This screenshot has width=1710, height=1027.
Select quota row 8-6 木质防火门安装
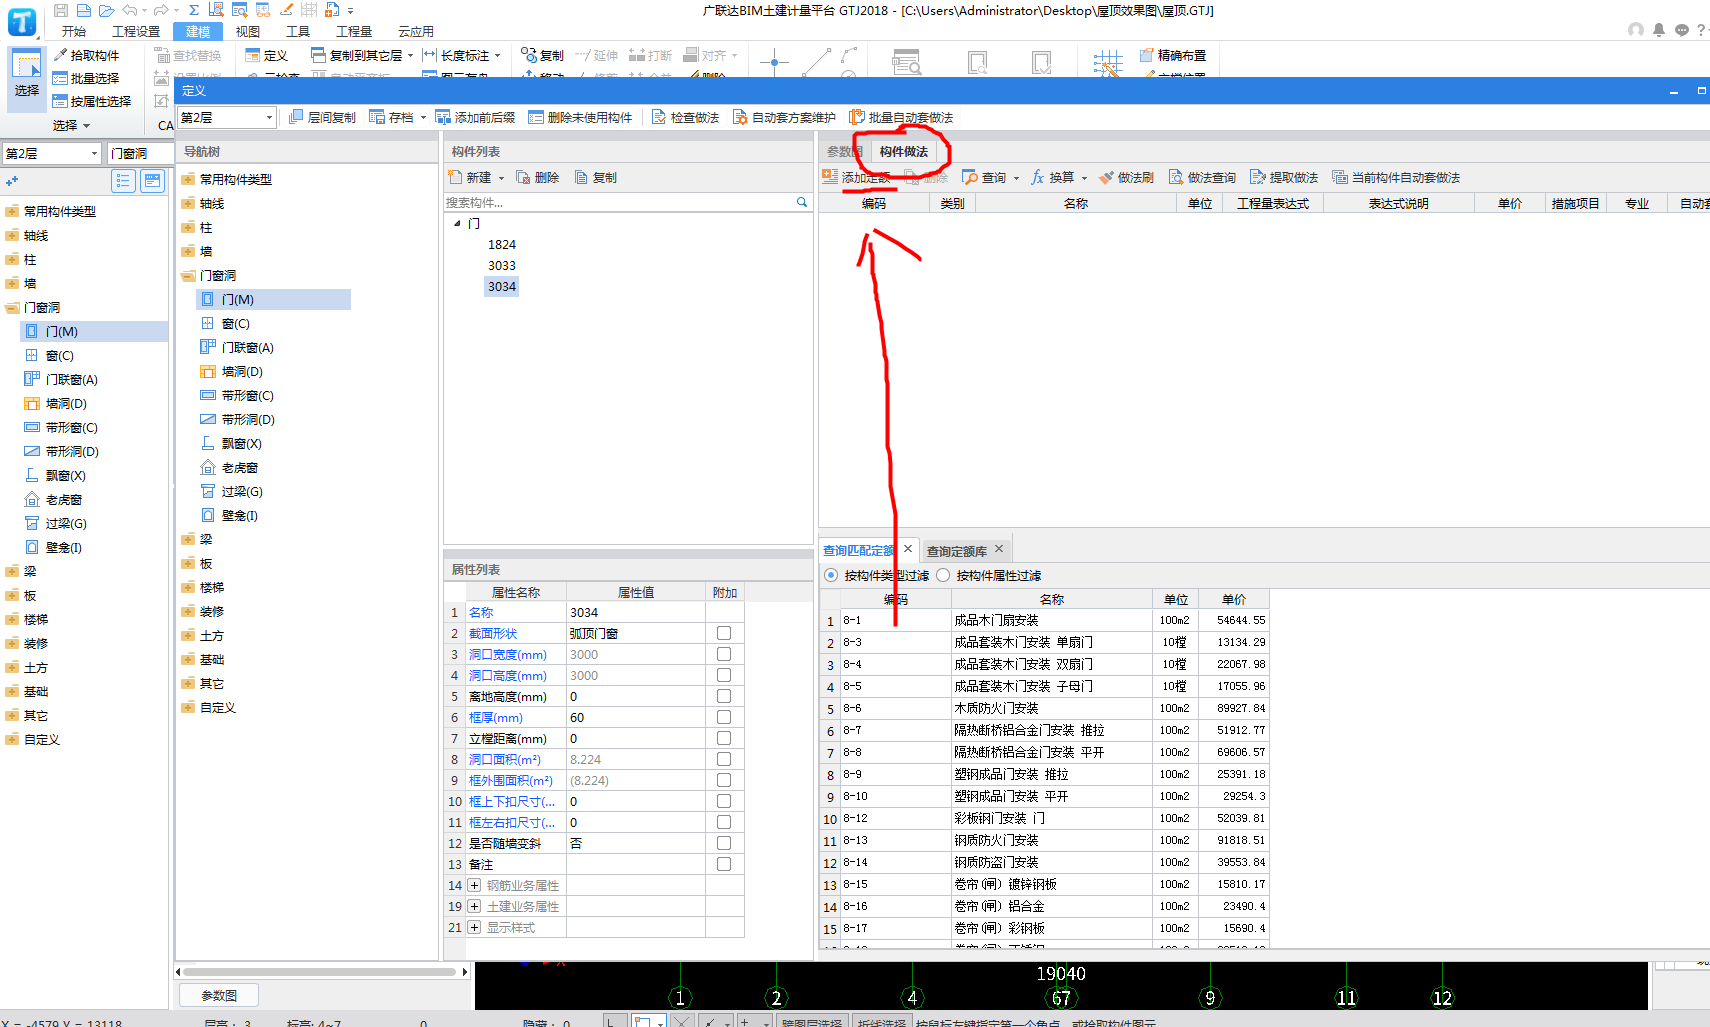(x=1045, y=708)
